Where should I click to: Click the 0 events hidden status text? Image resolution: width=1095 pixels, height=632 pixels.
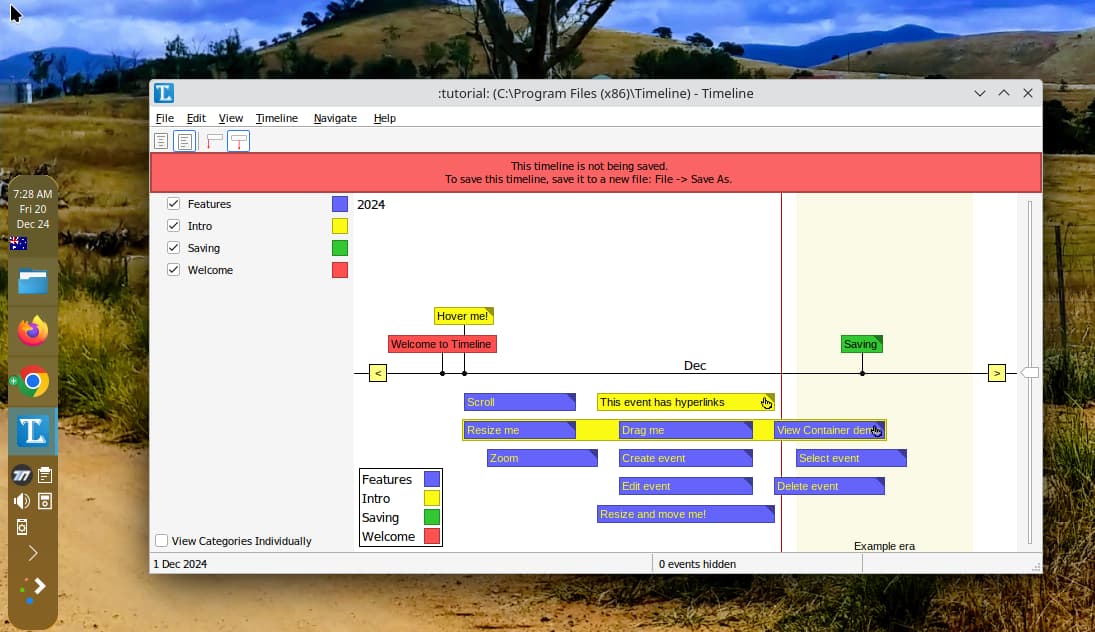[x=697, y=564]
